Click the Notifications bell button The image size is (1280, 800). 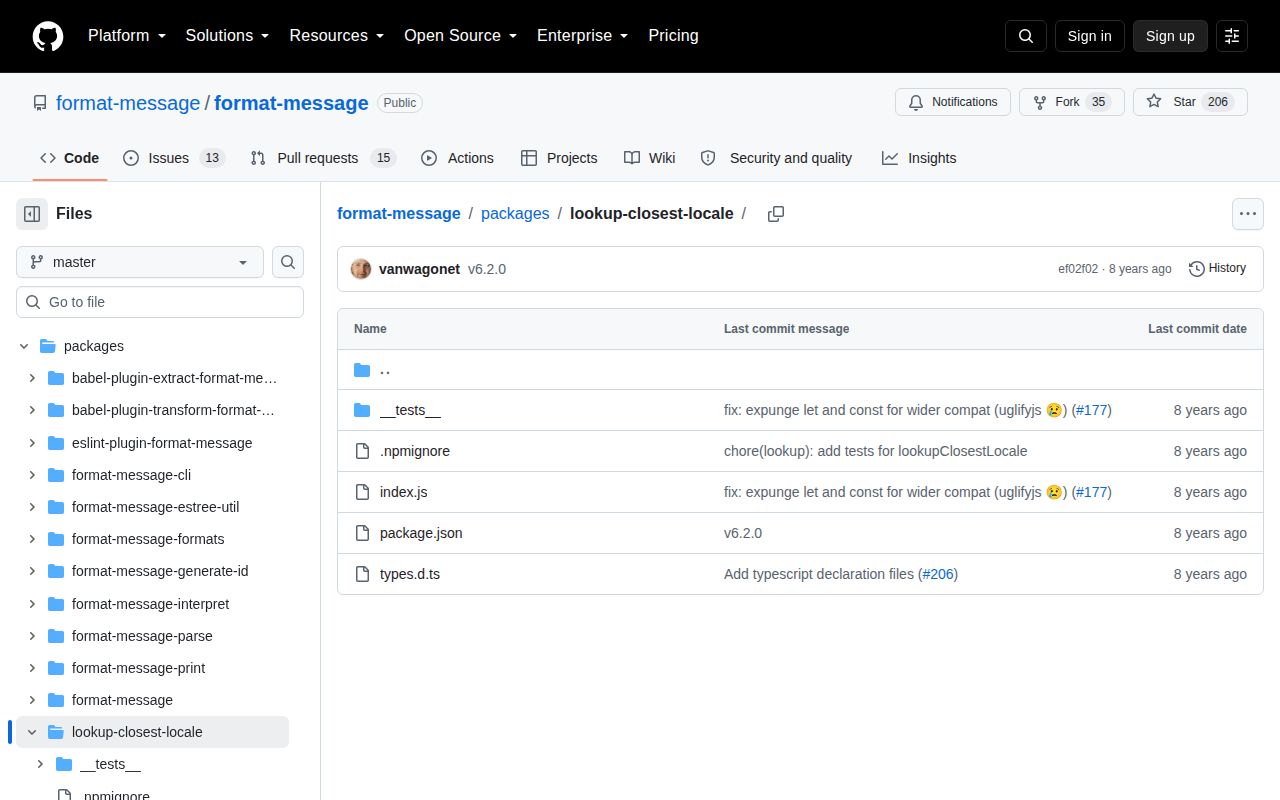click(953, 102)
